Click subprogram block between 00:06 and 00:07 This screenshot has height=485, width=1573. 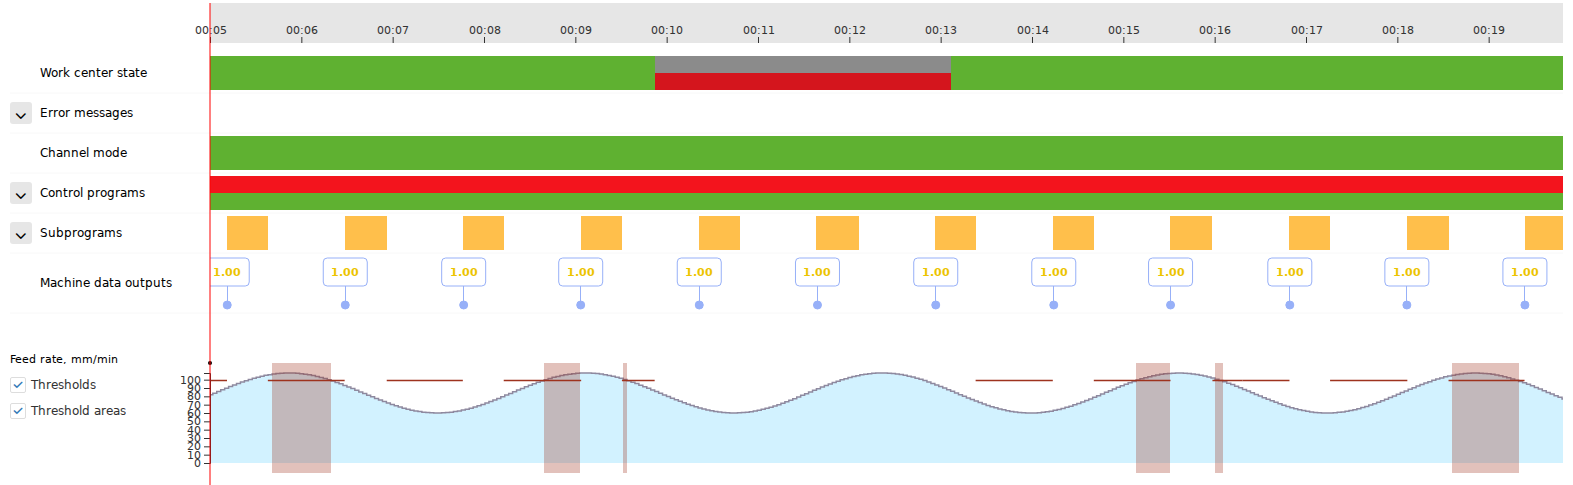(365, 233)
